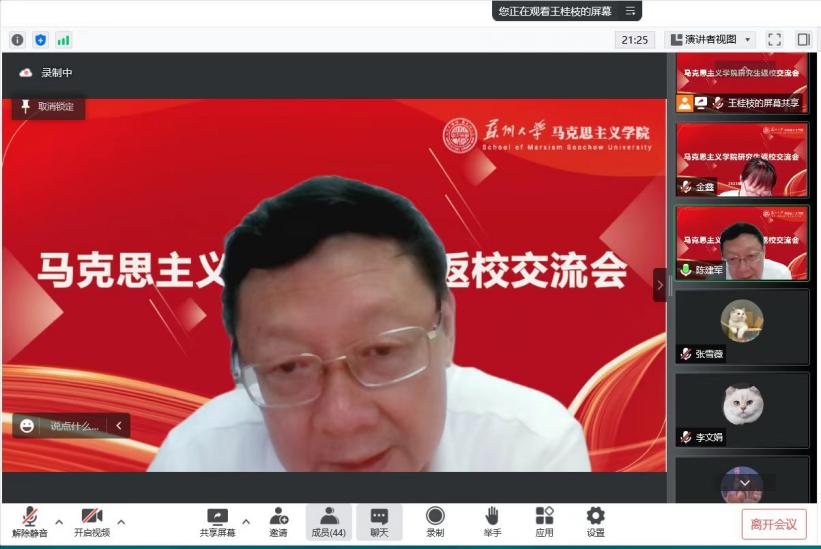The image size is (821, 549).
Task: Click muted mic icon beside 李文娟
Action: pyautogui.click(x=686, y=437)
